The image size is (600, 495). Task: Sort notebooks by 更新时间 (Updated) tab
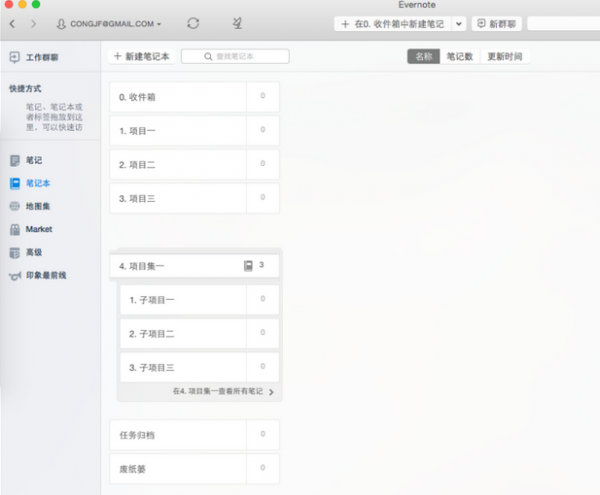(x=504, y=57)
